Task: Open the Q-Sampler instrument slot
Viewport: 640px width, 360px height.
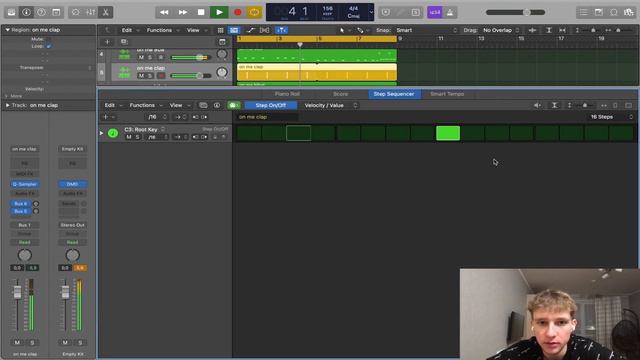Action: pyautogui.click(x=24, y=184)
